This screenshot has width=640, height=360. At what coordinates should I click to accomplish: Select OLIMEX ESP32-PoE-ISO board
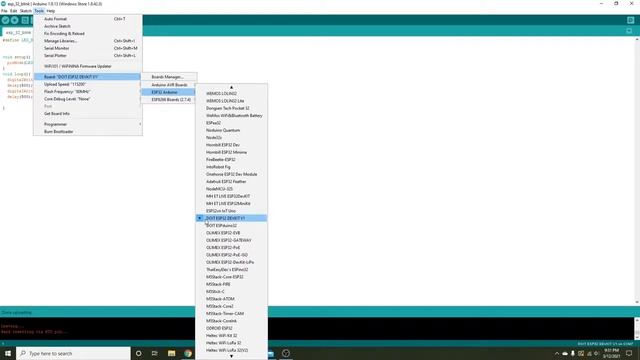click(x=231, y=255)
